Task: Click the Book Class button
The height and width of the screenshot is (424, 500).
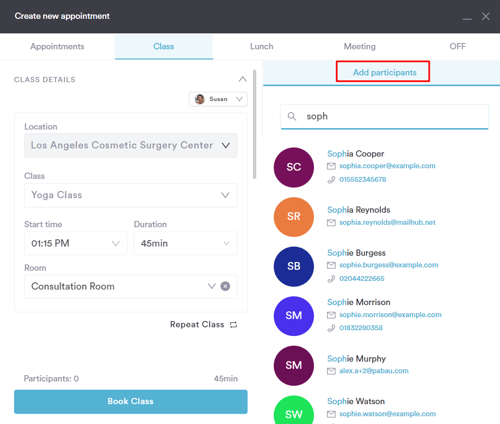Action: tap(131, 402)
